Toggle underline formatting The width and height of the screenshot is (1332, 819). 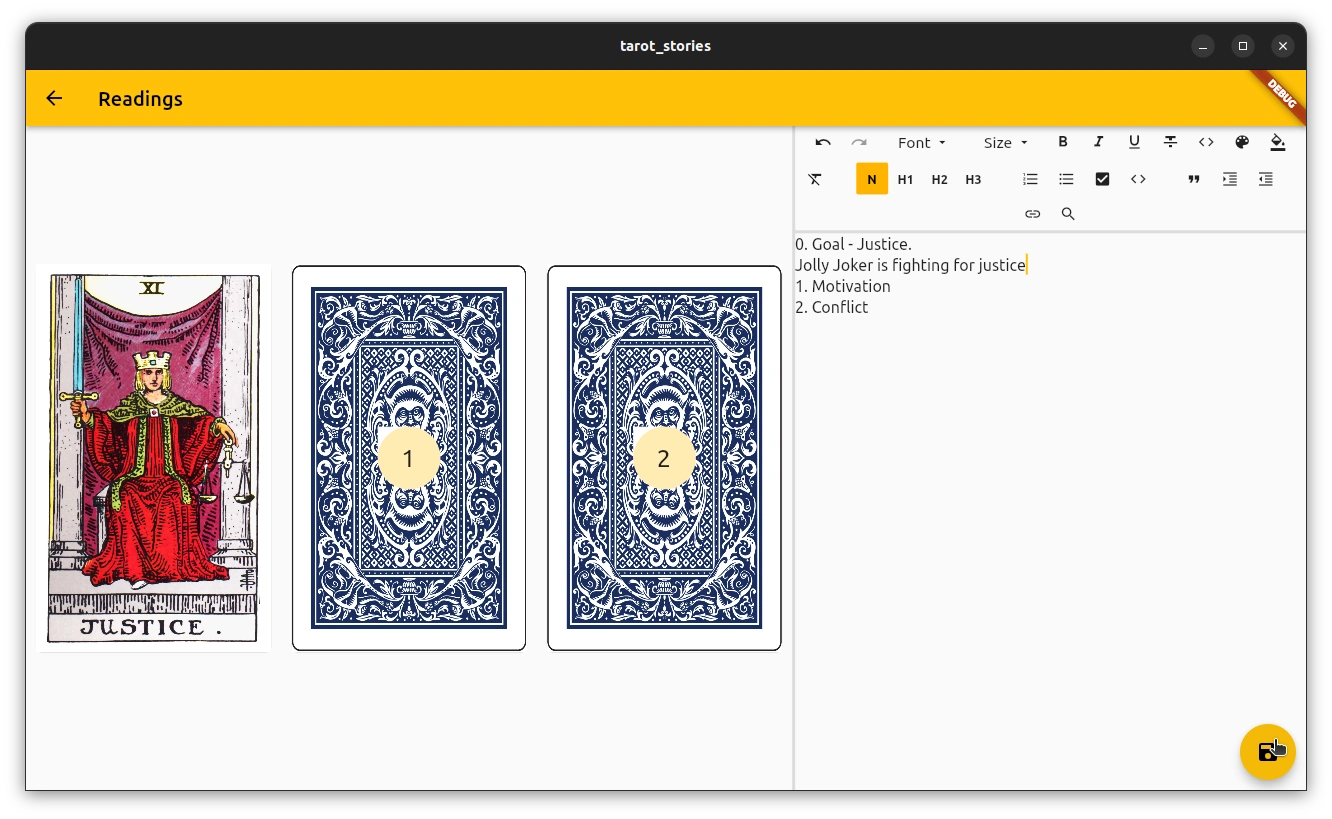1134,142
